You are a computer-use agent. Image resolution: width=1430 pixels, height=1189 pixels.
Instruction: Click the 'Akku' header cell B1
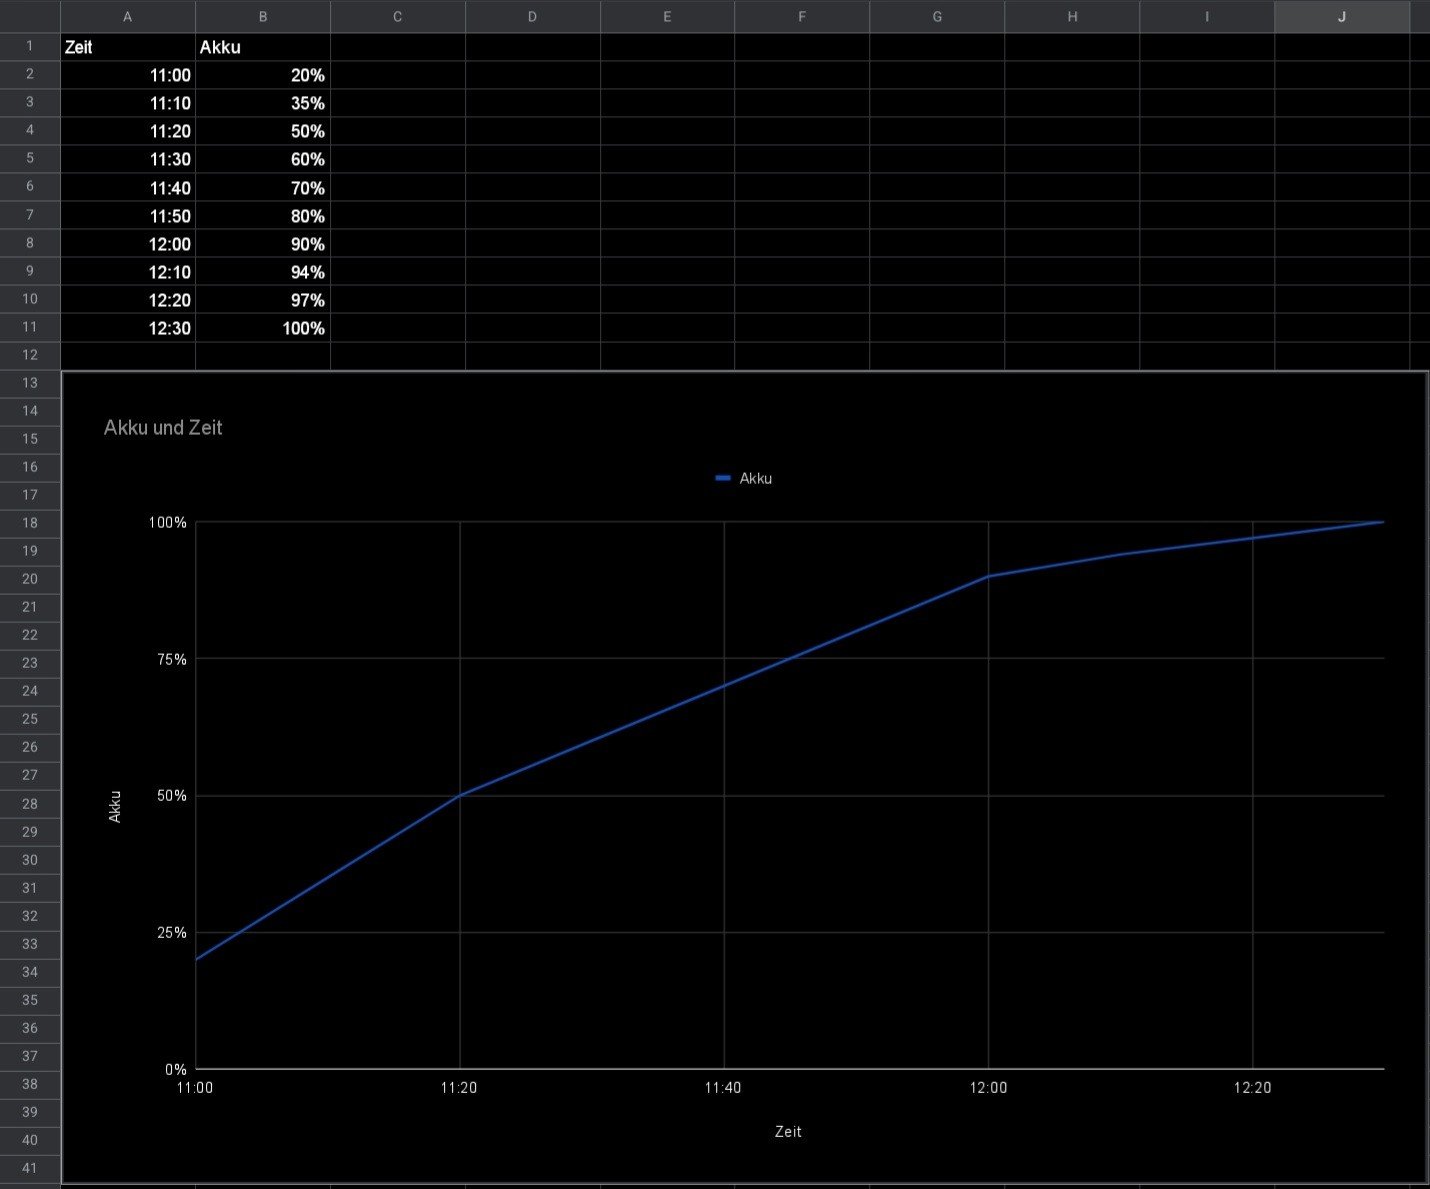tap(263, 47)
